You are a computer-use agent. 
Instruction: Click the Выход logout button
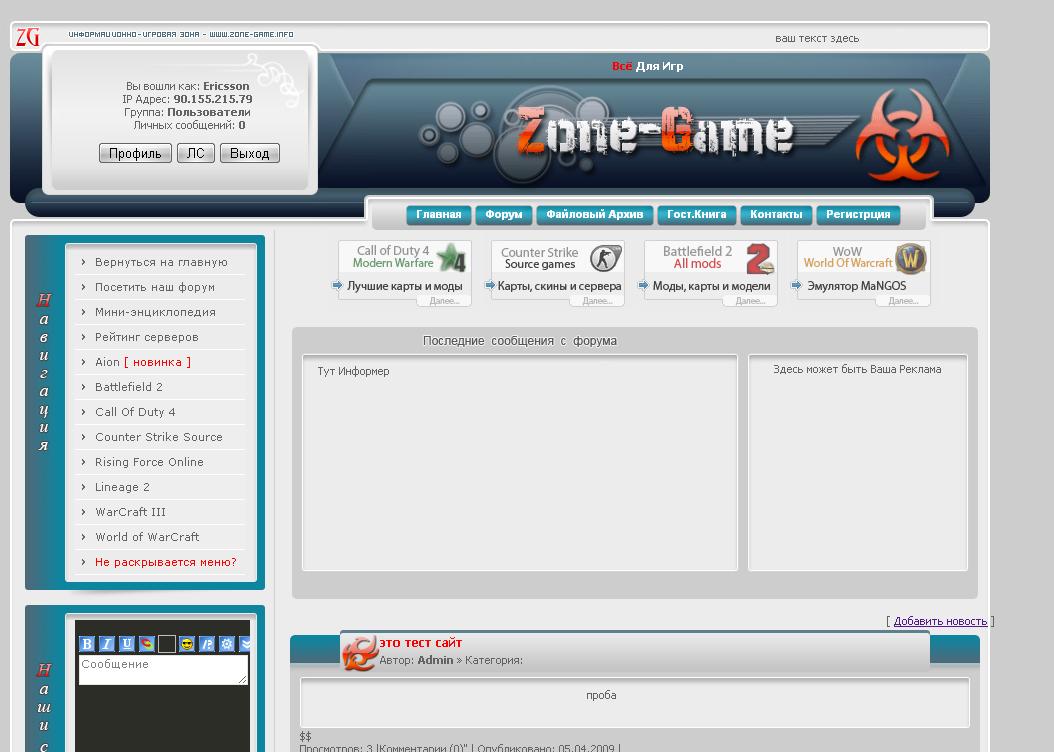[x=249, y=153]
